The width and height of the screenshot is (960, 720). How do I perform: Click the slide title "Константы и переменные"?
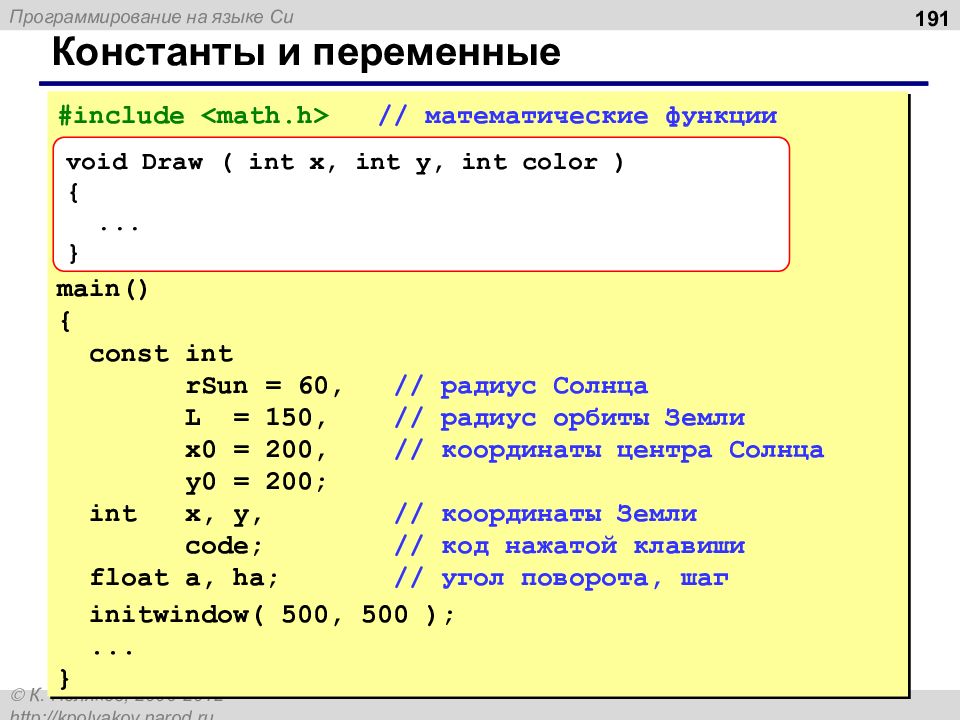(306, 52)
